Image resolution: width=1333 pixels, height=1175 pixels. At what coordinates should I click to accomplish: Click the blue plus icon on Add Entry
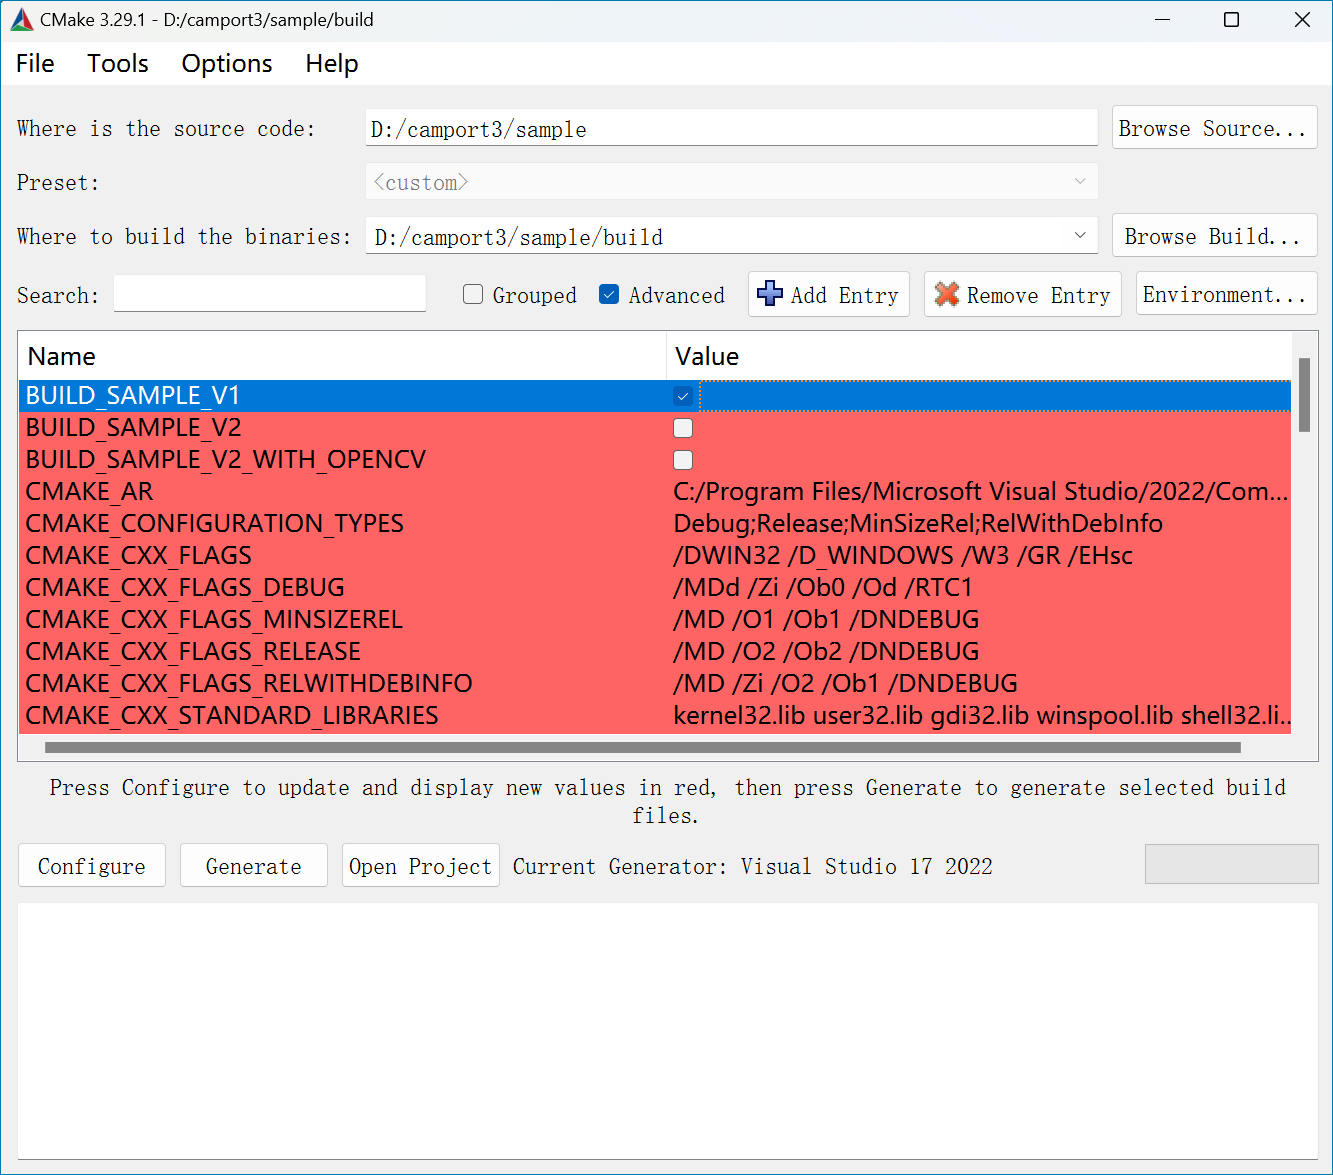pos(770,294)
